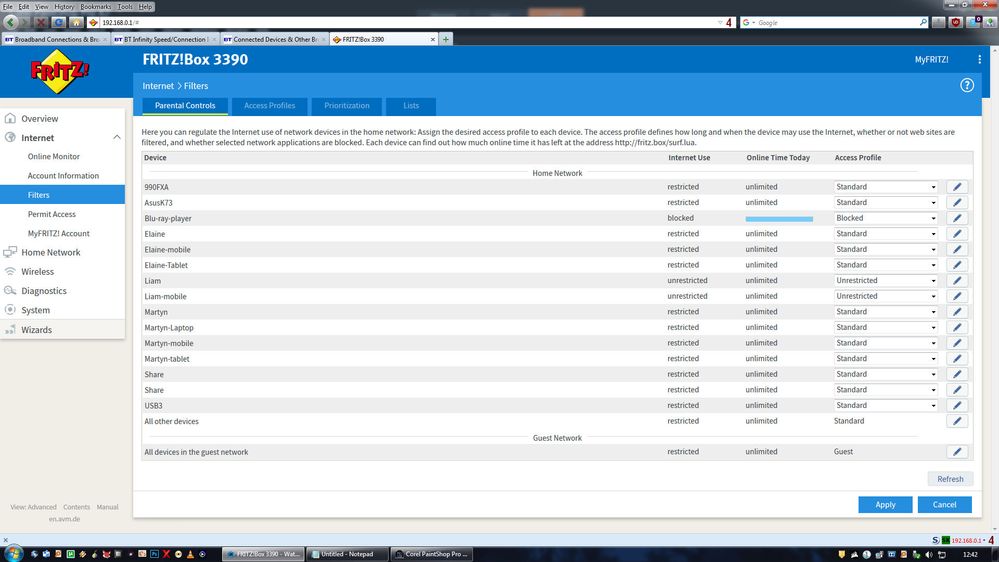Open the help question mark icon
The height and width of the screenshot is (562, 999).
[967, 85]
